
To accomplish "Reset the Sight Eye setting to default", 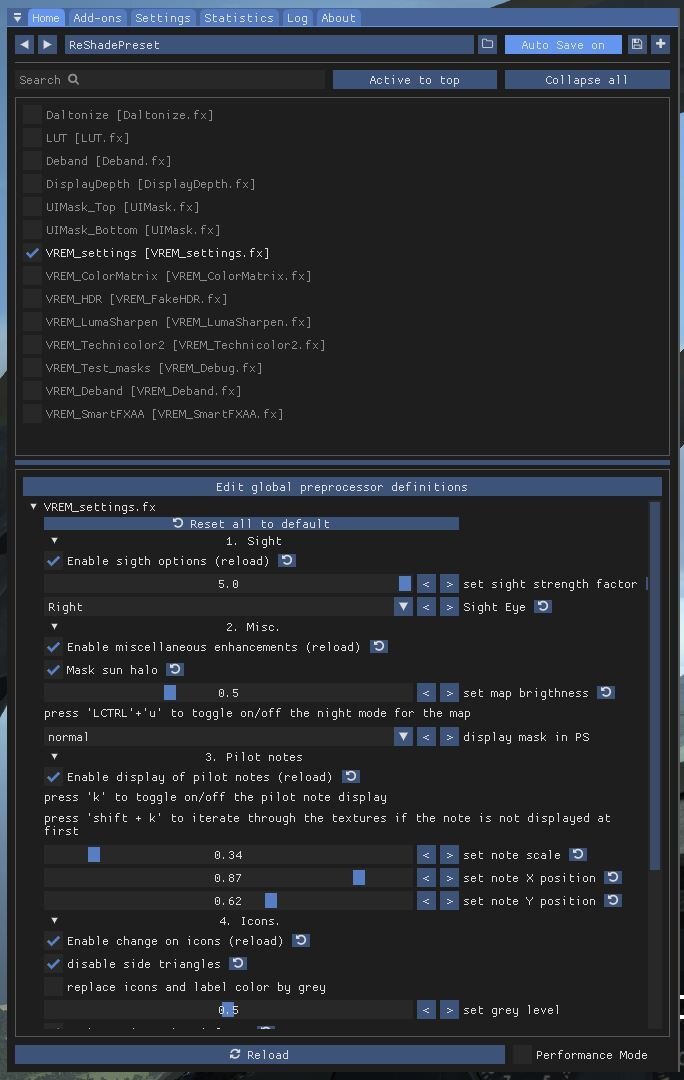I will click(543, 607).
